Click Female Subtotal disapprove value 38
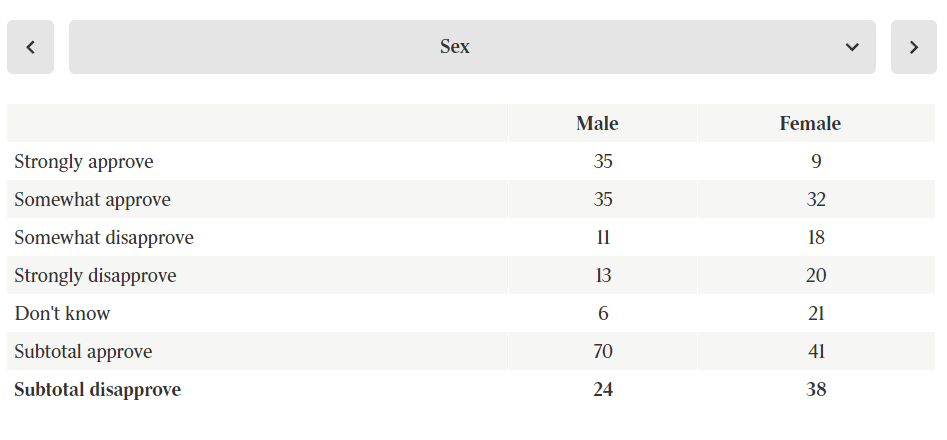The height and width of the screenshot is (440, 947). [x=816, y=390]
